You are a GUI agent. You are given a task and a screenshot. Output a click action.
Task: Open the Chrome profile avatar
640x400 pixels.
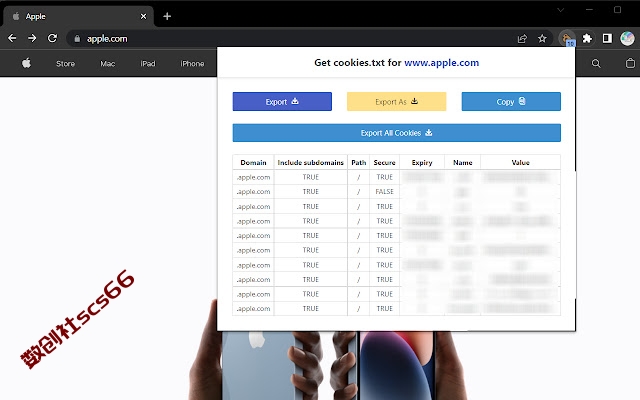pyautogui.click(x=627, y=38)
